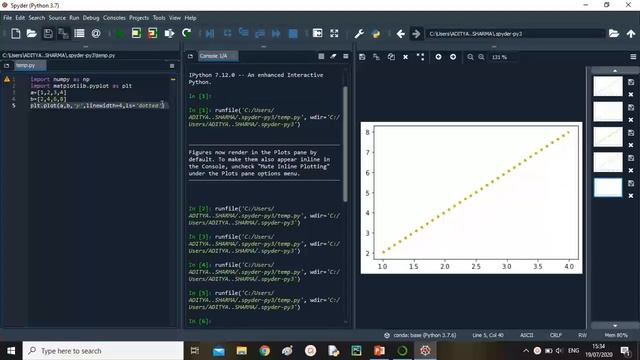This screenshot has width=640, height=360.
Task: Select the Console 1/A tab
Action: [218, 56]
